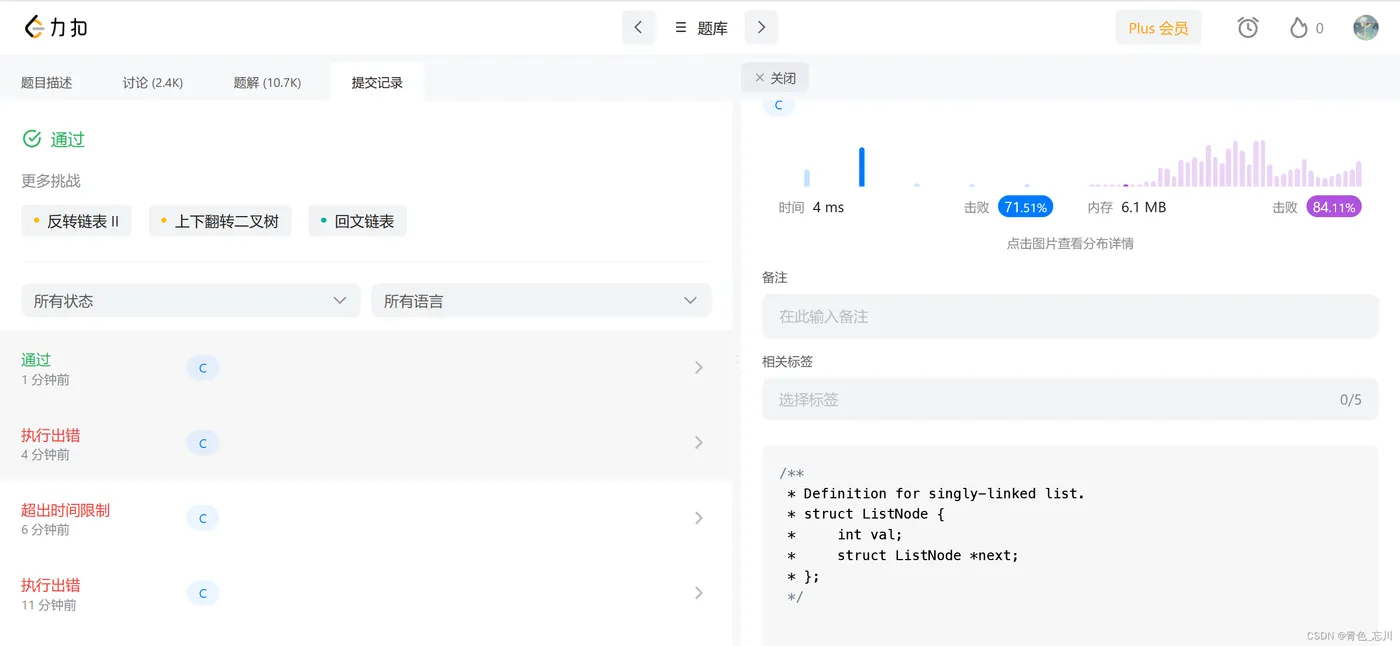Click the LeetCode 力扣 logo
Viewport: 1400px width, 646px height.
tap(56, 27)
